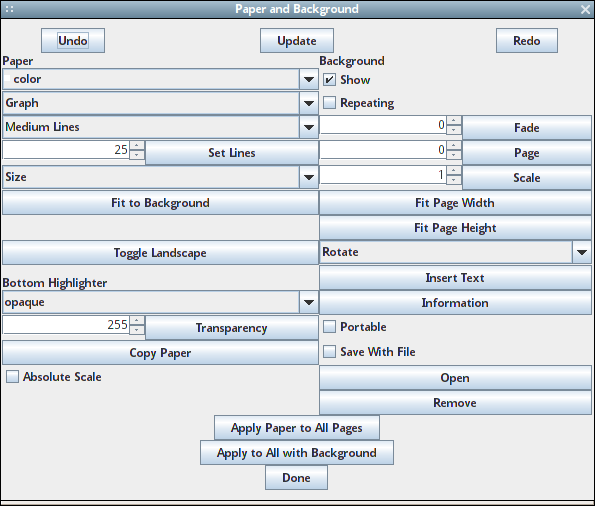Screen dimensions: 595x506
Task: Click the transparency field showing 255
Action: [x=66, y=325]
